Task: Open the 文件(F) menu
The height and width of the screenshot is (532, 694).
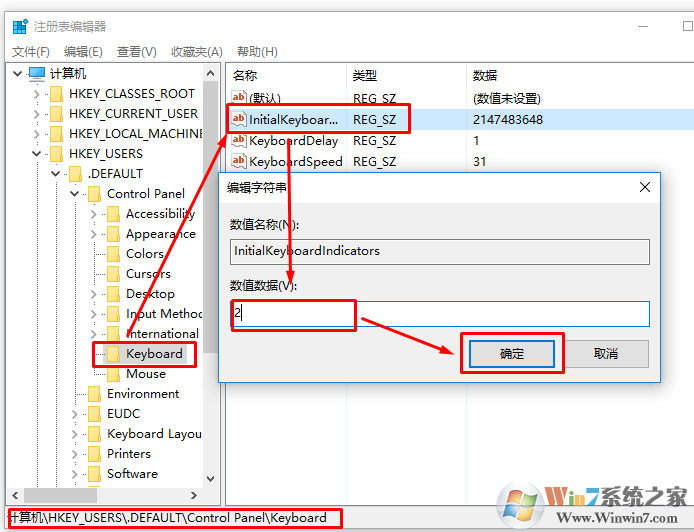Action: point(31,52)
